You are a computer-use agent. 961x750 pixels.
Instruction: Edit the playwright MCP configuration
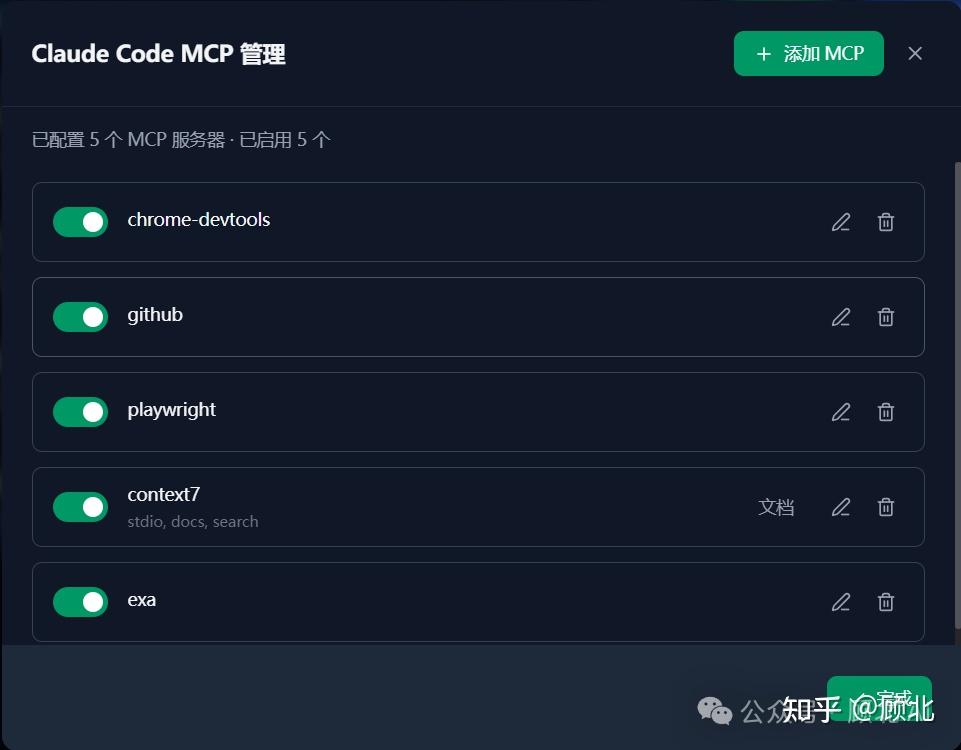click(x=840, y=412)
